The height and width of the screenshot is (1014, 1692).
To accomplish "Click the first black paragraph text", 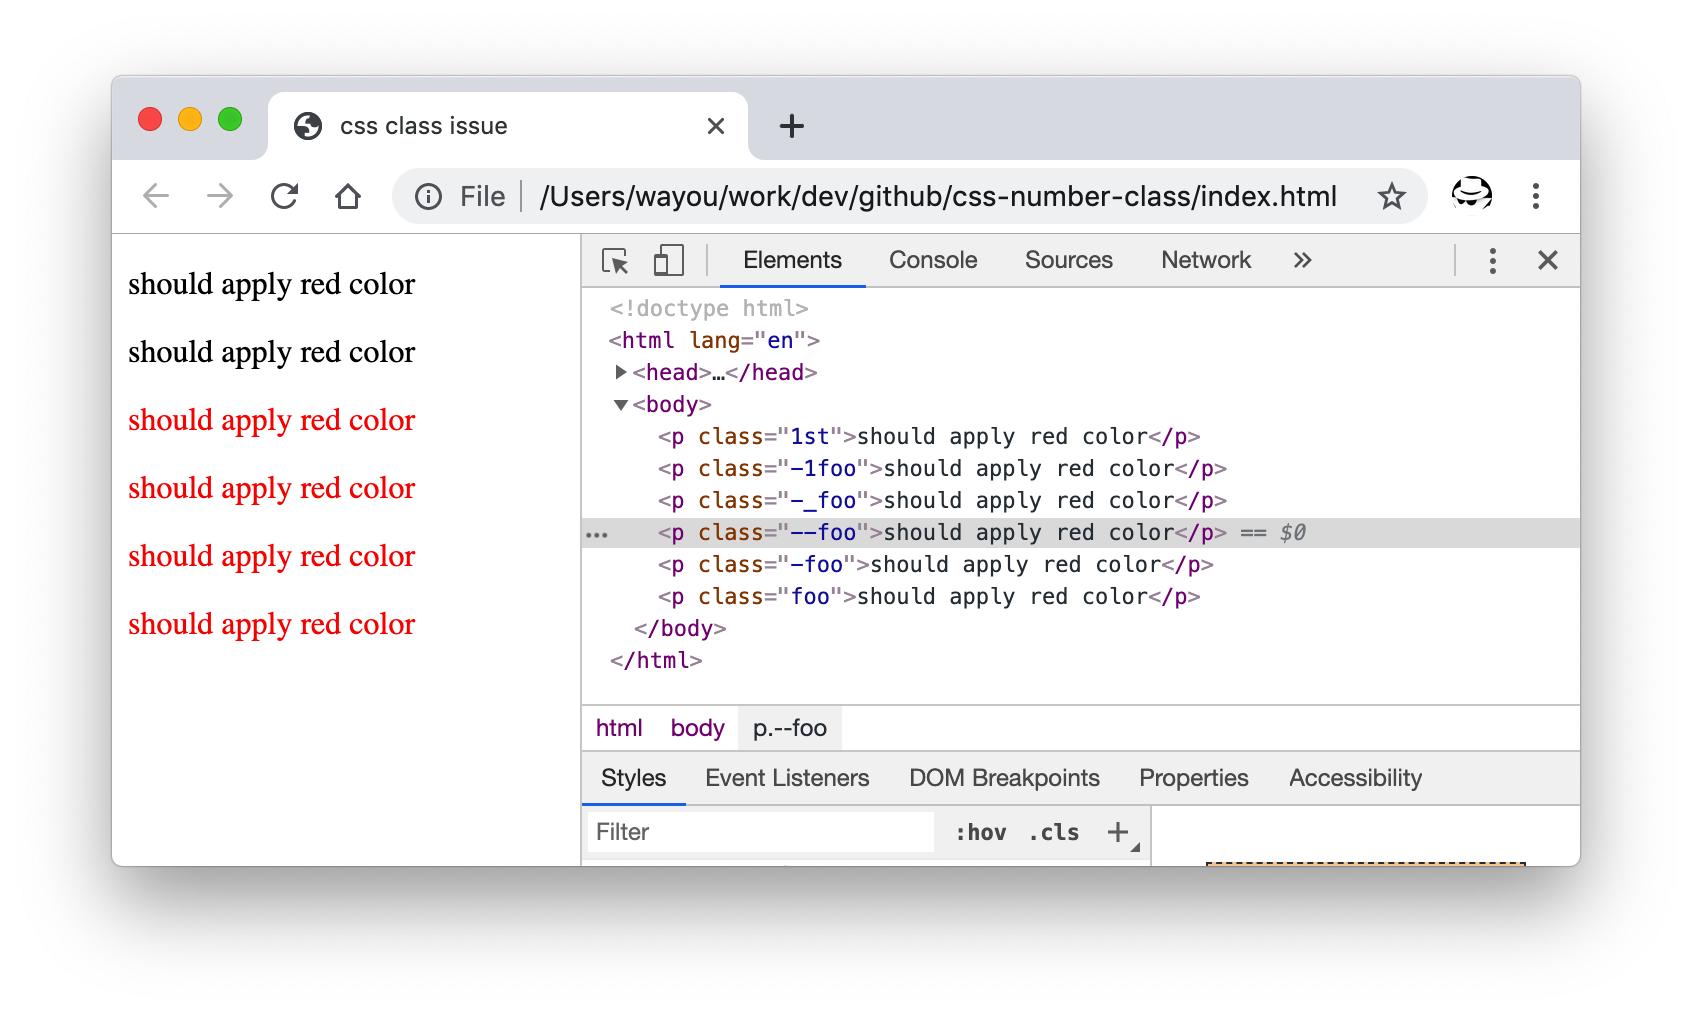I will (271, 285).
